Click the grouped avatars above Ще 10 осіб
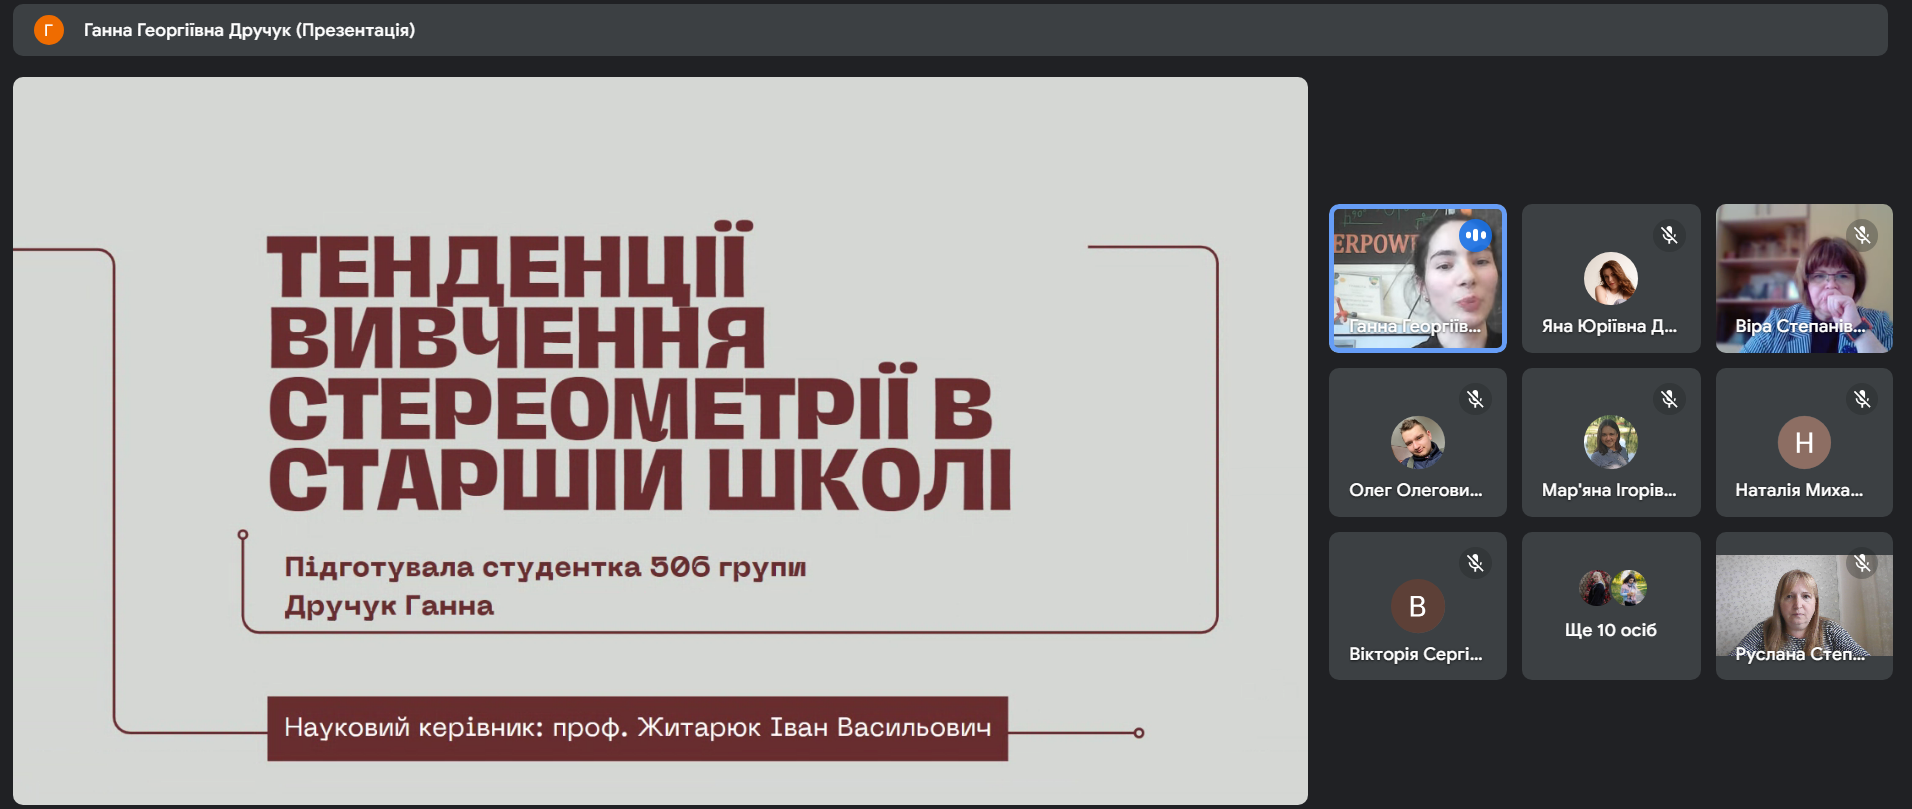Viewport: 1912px width, 809px height. (1612, 588)
